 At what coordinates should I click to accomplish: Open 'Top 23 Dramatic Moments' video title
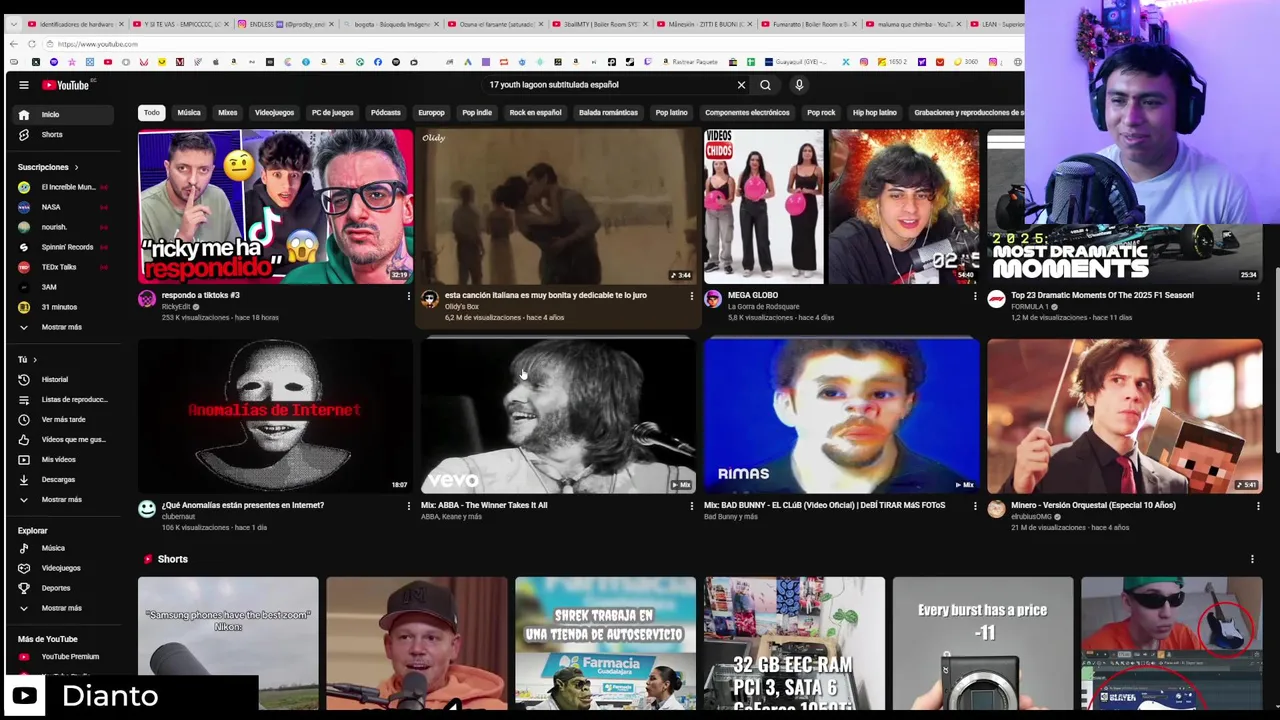click(x=1102, y=296)
